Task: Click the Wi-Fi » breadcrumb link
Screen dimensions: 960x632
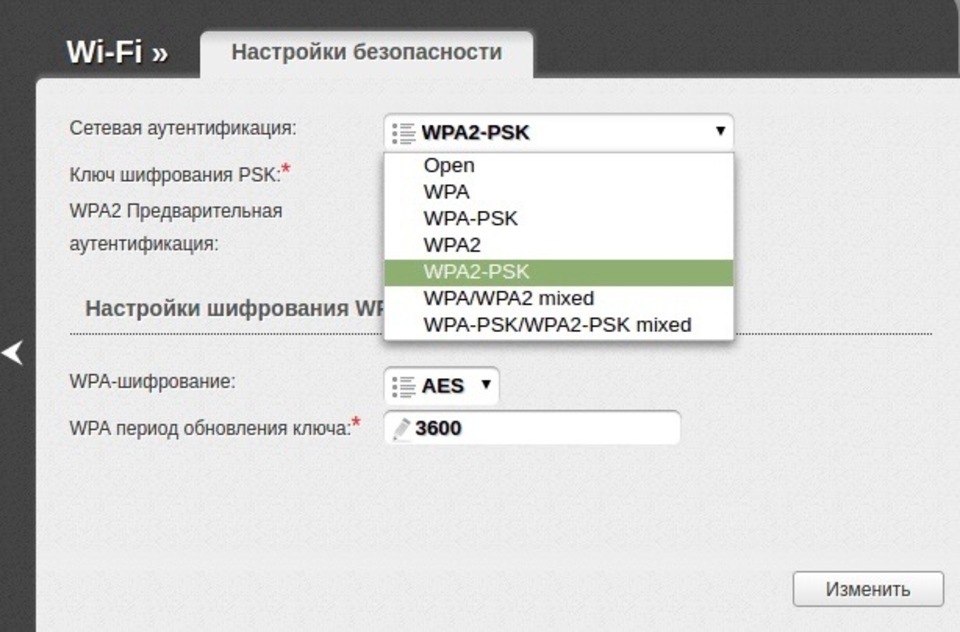Action: coord(116,52)
